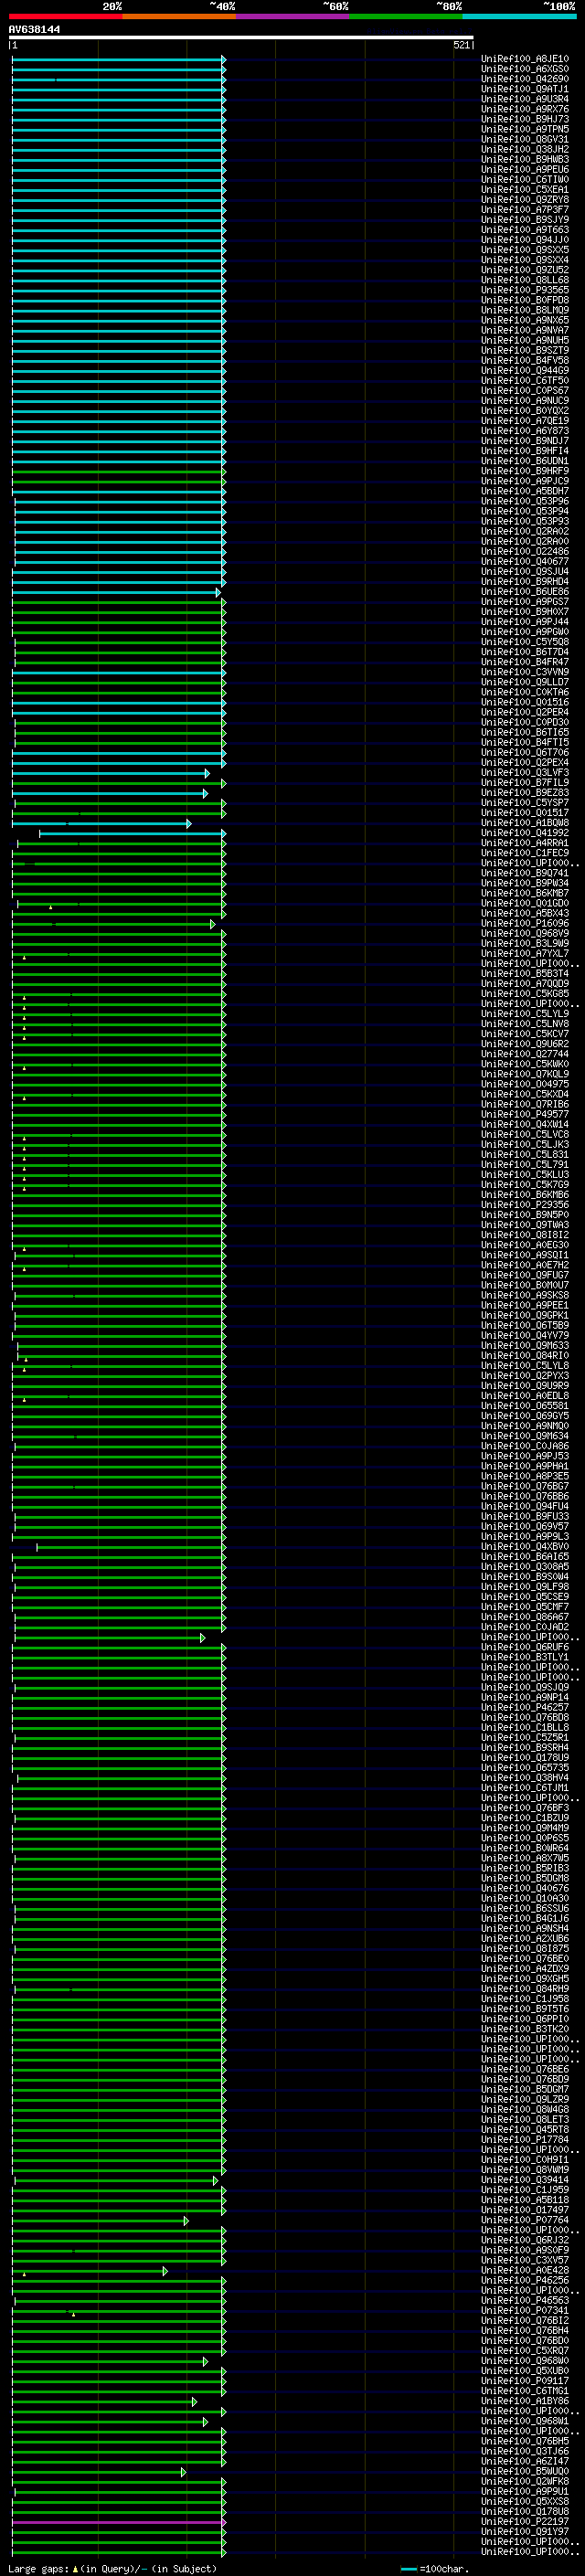
Task: Select the UniRef100_Q86A67 label
Action: pyautogui.click(x=524, y=1617)
